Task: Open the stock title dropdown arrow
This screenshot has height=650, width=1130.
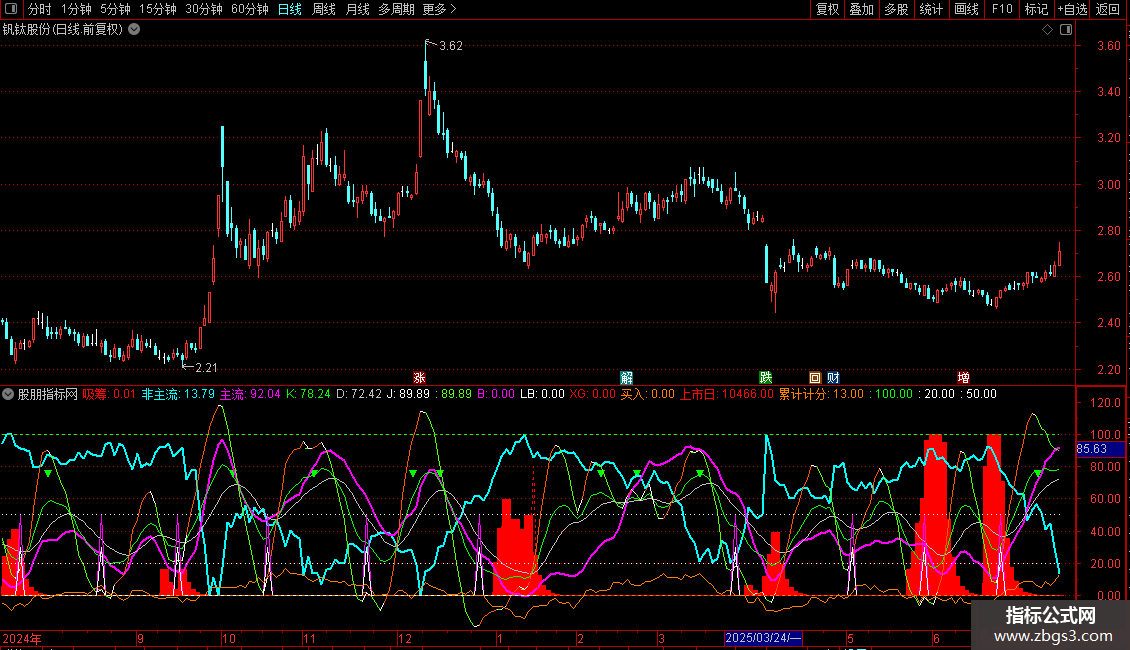Action: point(134,30)
